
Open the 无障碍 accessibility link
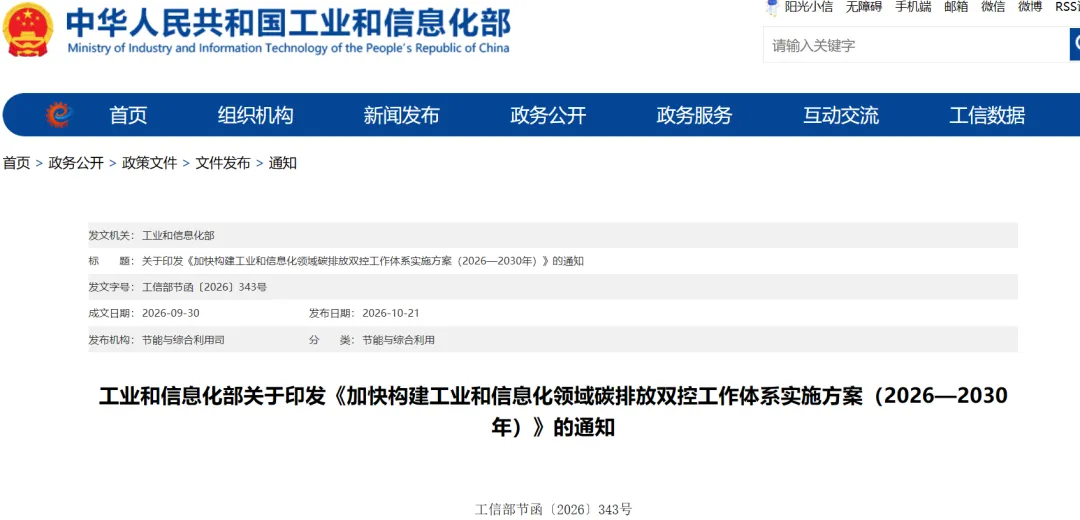tap(864, 7)
